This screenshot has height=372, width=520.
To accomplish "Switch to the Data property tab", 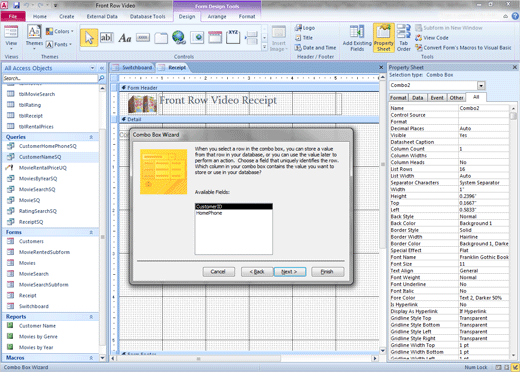I will click(x=417, y=98).
